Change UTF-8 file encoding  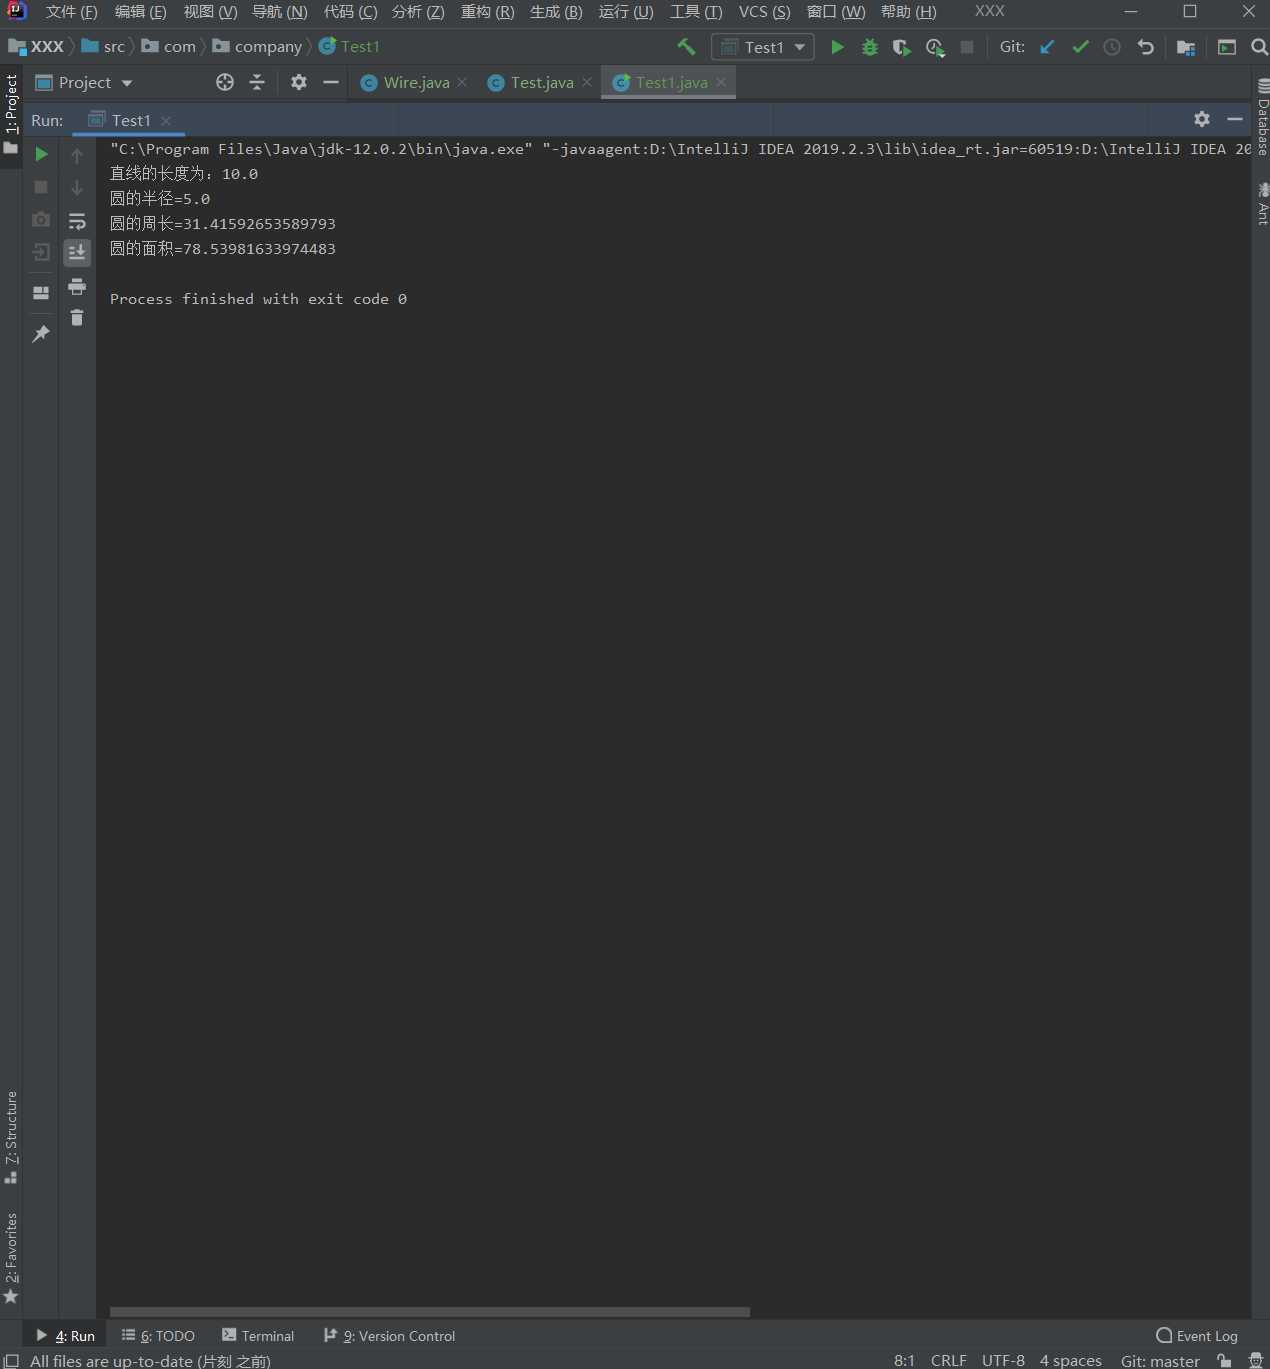pos(1003,1360)
